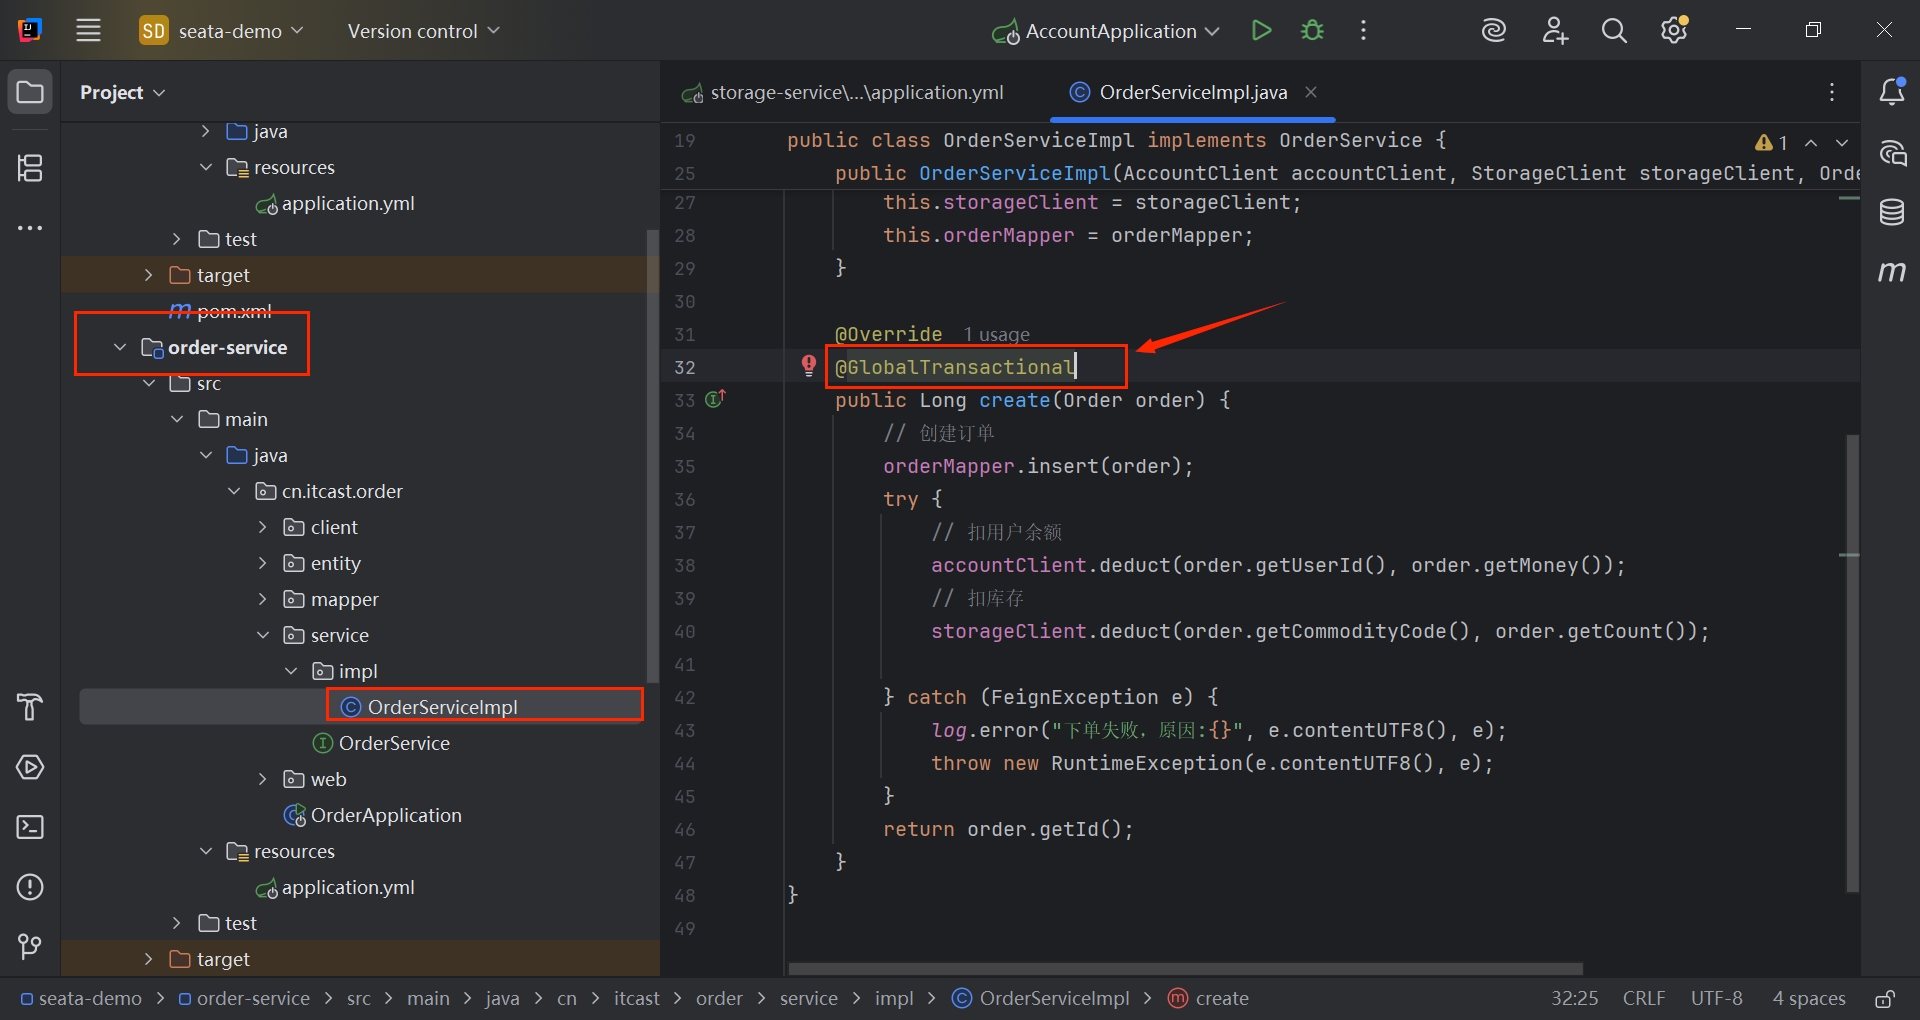The height and width of the screenshot is (1020, 1920).
Task: Select the OrderServiceImpl.java tab
Action: pos(1193,92)
